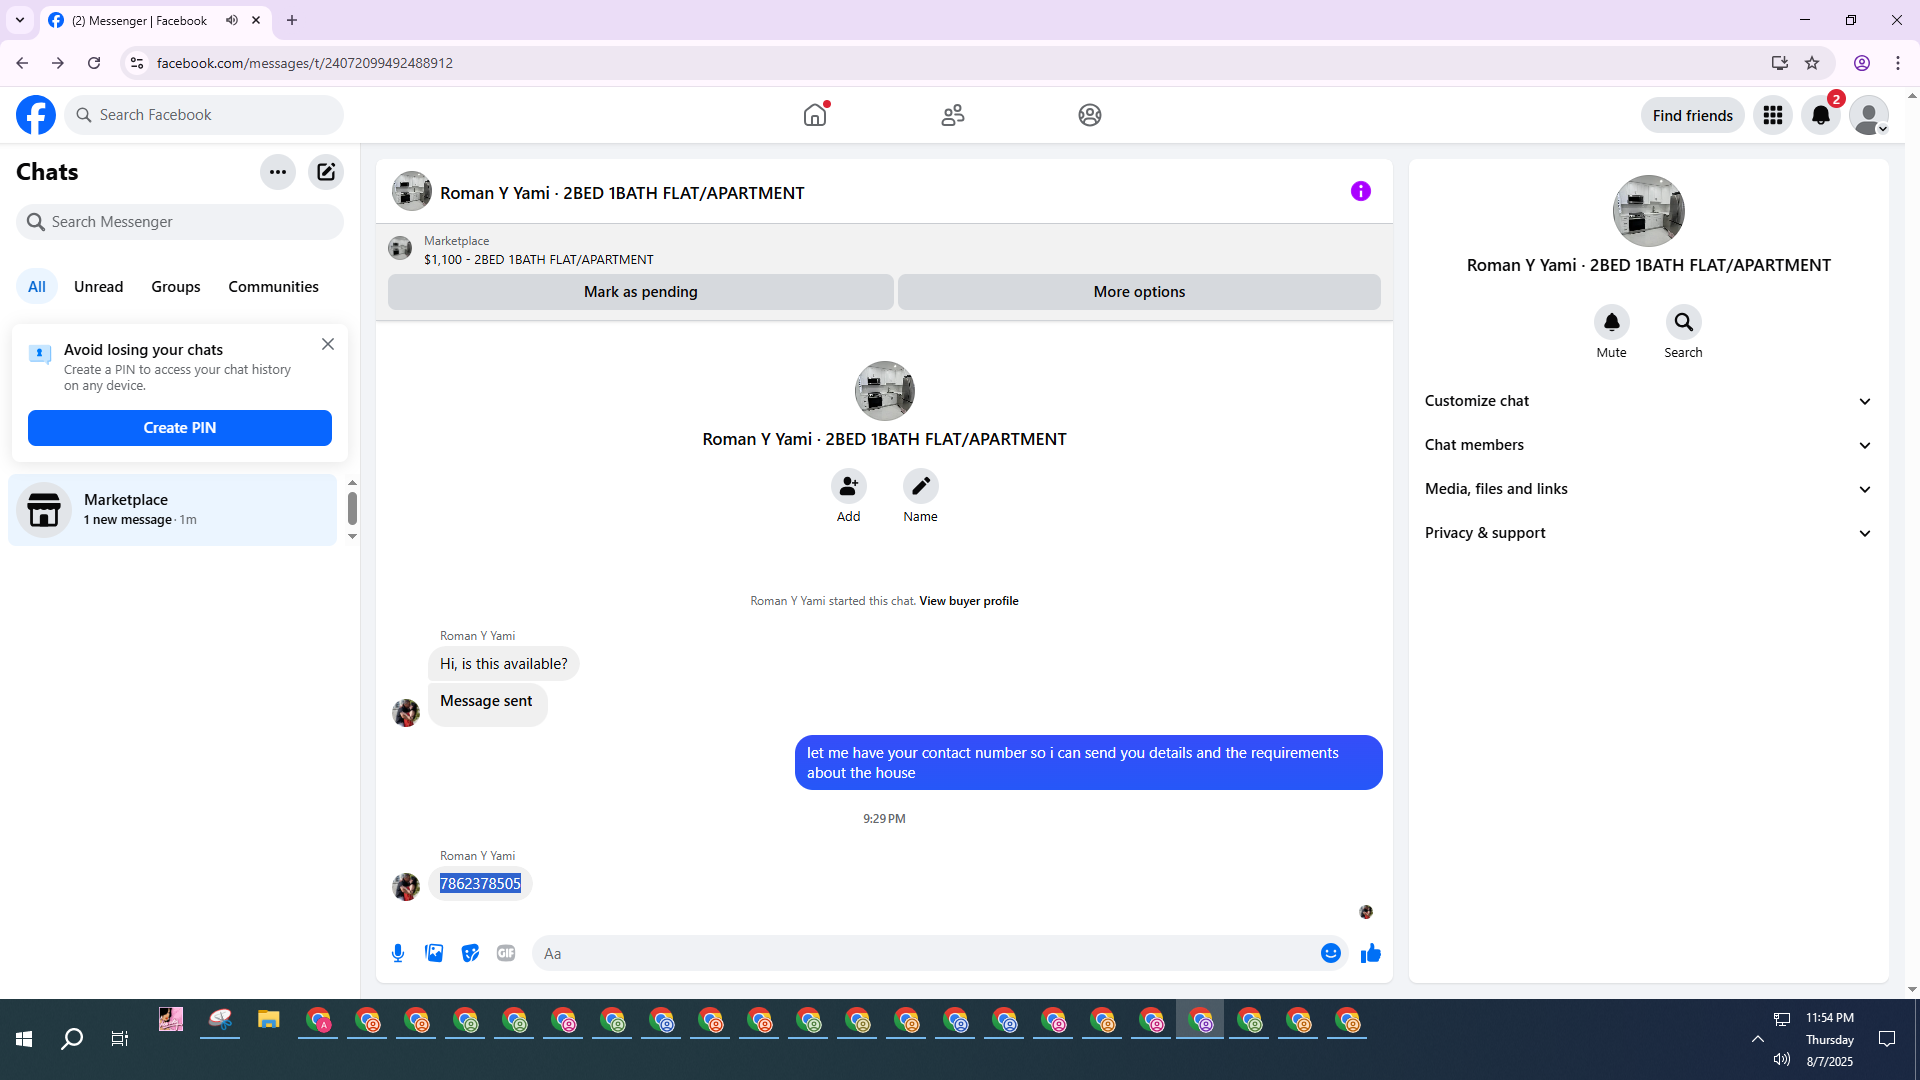Image resolution: width=1920 pixels, height=1080 pixels.
Task: Dismiss the Avoid losing your chats card
Action: (x=328, y=344)
